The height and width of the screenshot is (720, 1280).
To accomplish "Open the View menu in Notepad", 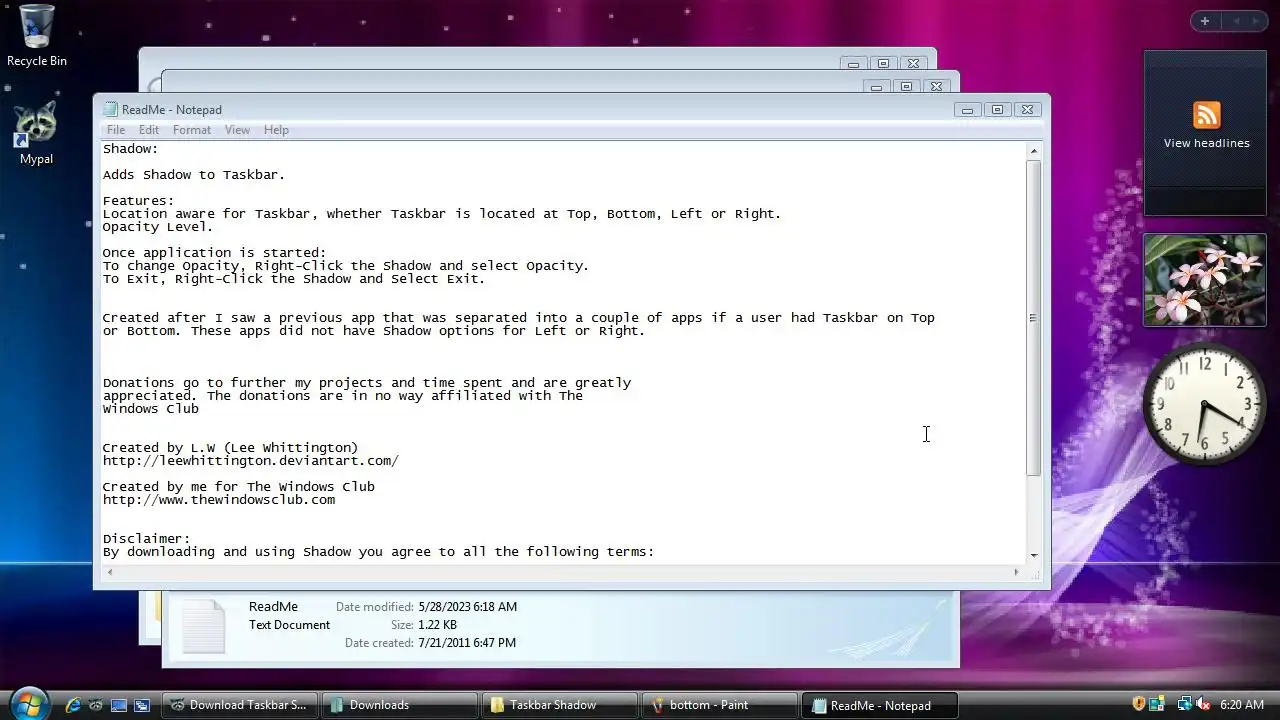I will (237, 130).
